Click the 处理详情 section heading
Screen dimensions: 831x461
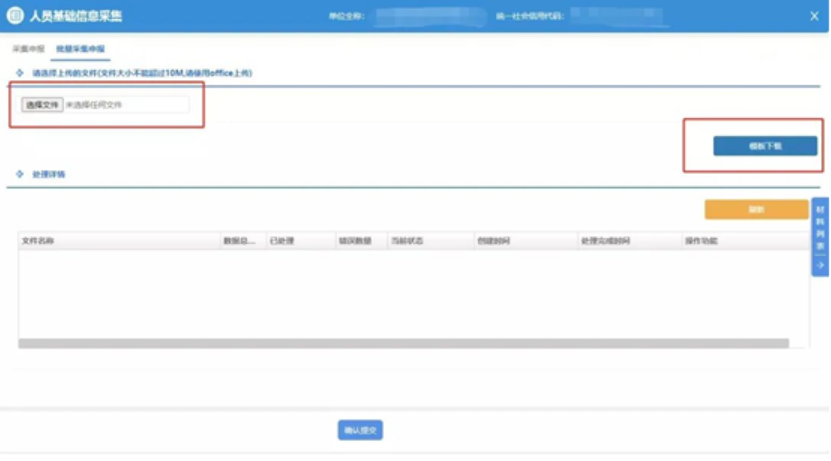tap(49, 174)
